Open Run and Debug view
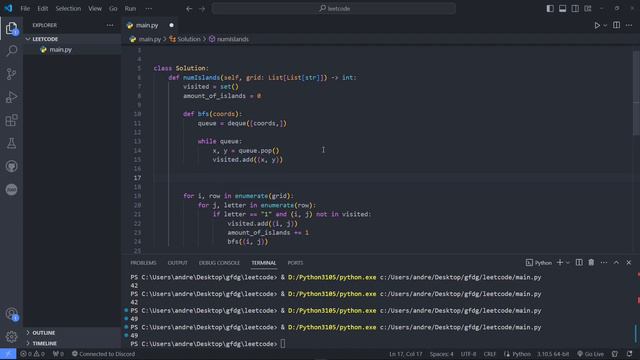The image size is (640, 360). (11, 97)
